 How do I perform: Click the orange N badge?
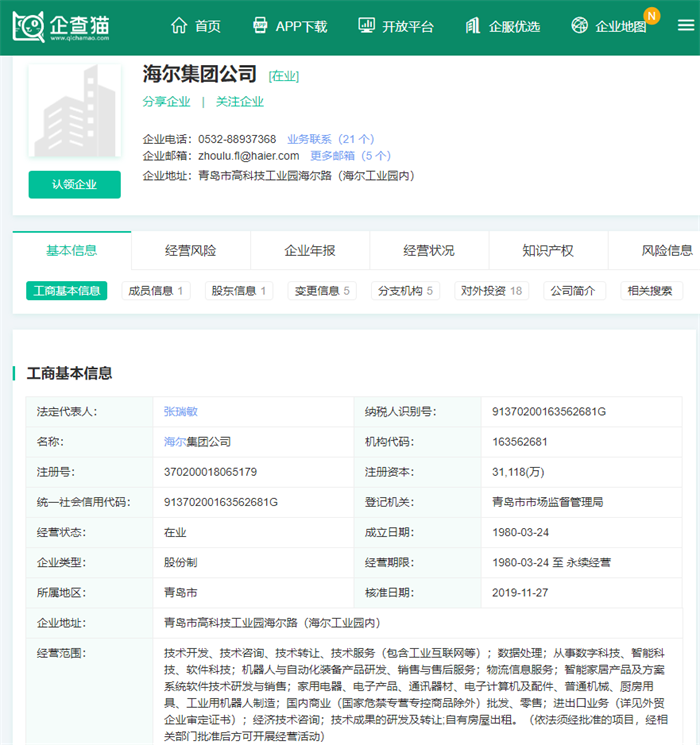click(652, 16)
